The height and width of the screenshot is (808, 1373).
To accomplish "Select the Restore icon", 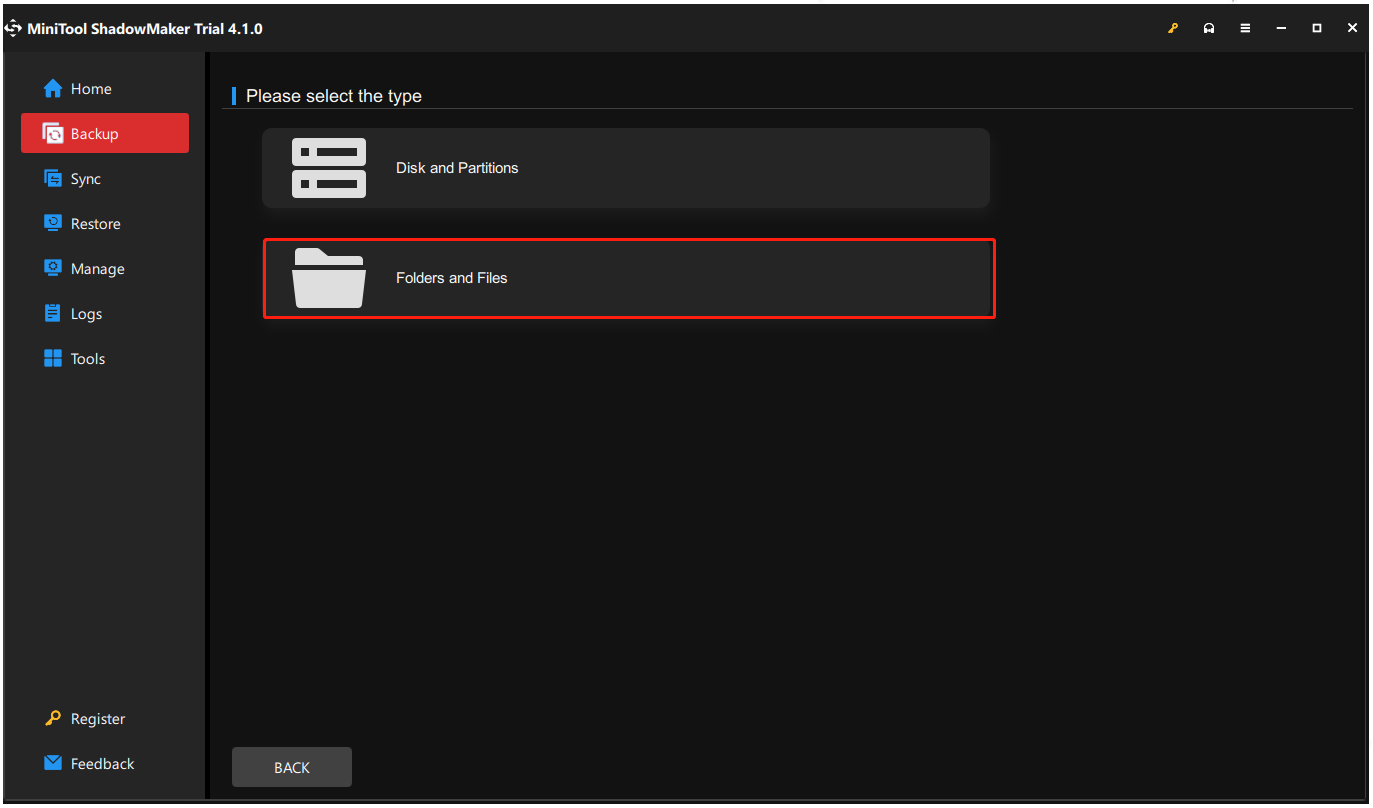I will point(51,223).
